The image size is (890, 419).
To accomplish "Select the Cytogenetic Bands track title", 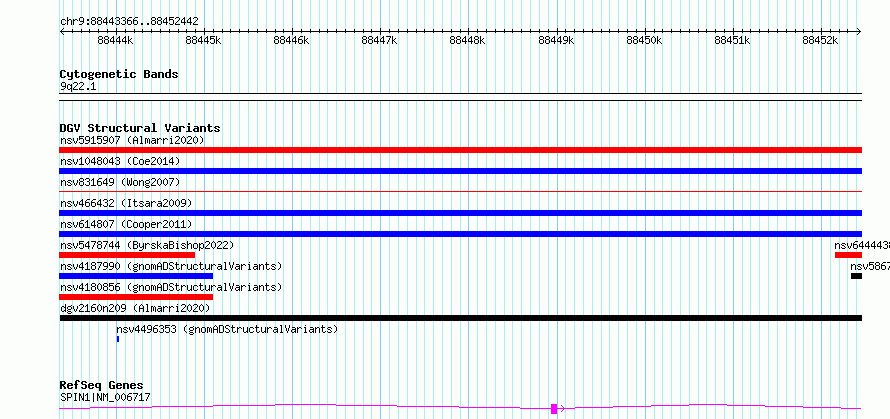I will click(x=119, y=74).
